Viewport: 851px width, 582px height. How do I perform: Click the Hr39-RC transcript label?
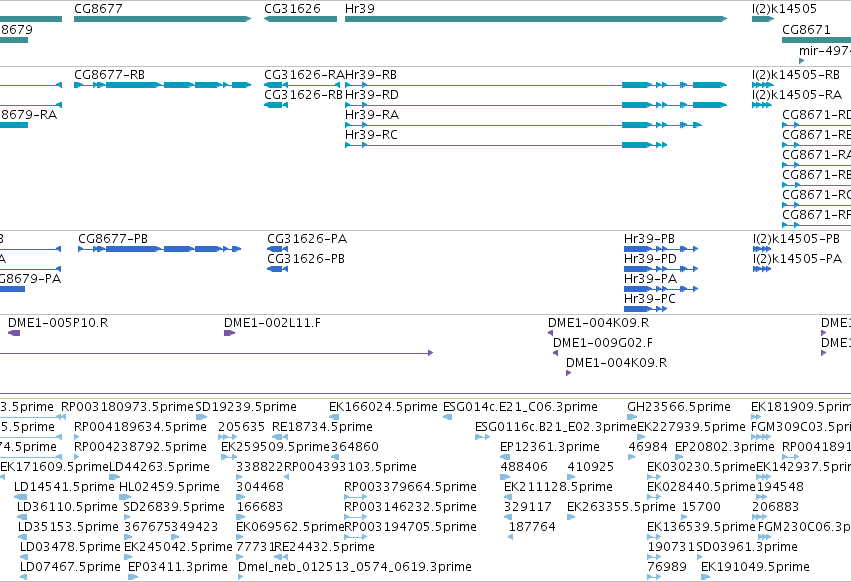pyautogui.click(x=371, y=135)
